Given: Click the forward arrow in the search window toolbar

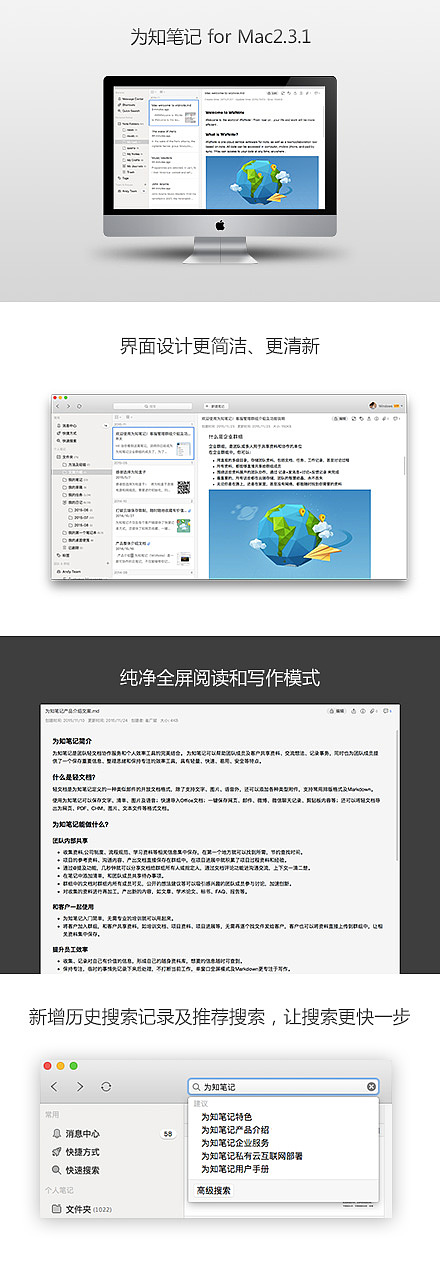Looking at the screenshot, I should pos(79,1086).
